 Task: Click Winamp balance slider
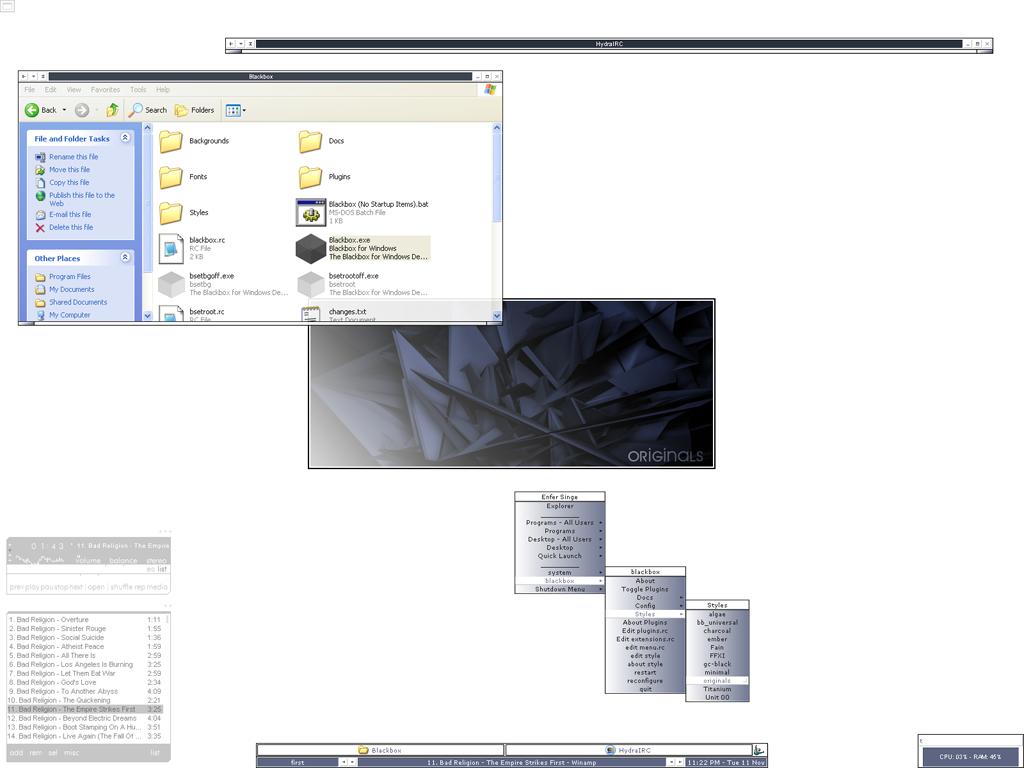click(123, 560)
